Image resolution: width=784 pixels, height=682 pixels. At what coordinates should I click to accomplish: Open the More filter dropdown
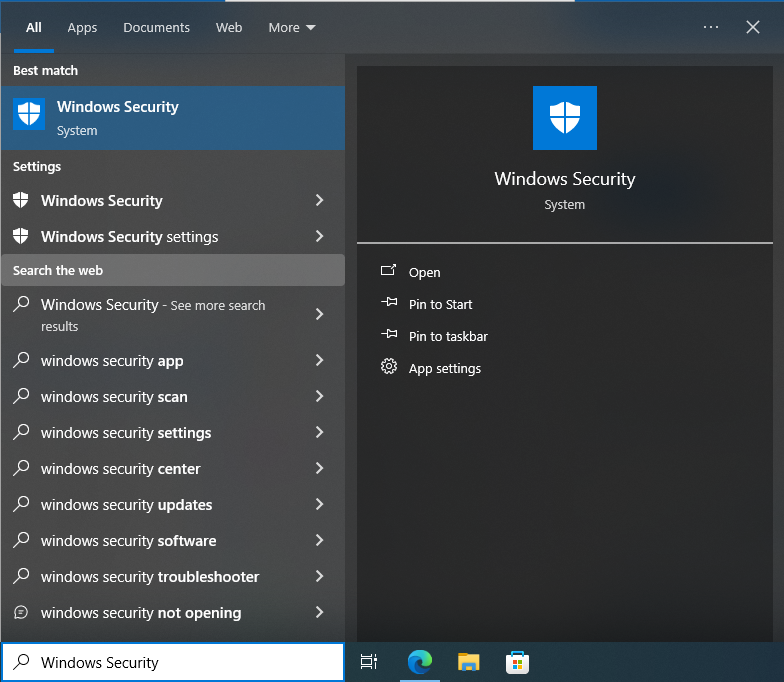point(292,28)
